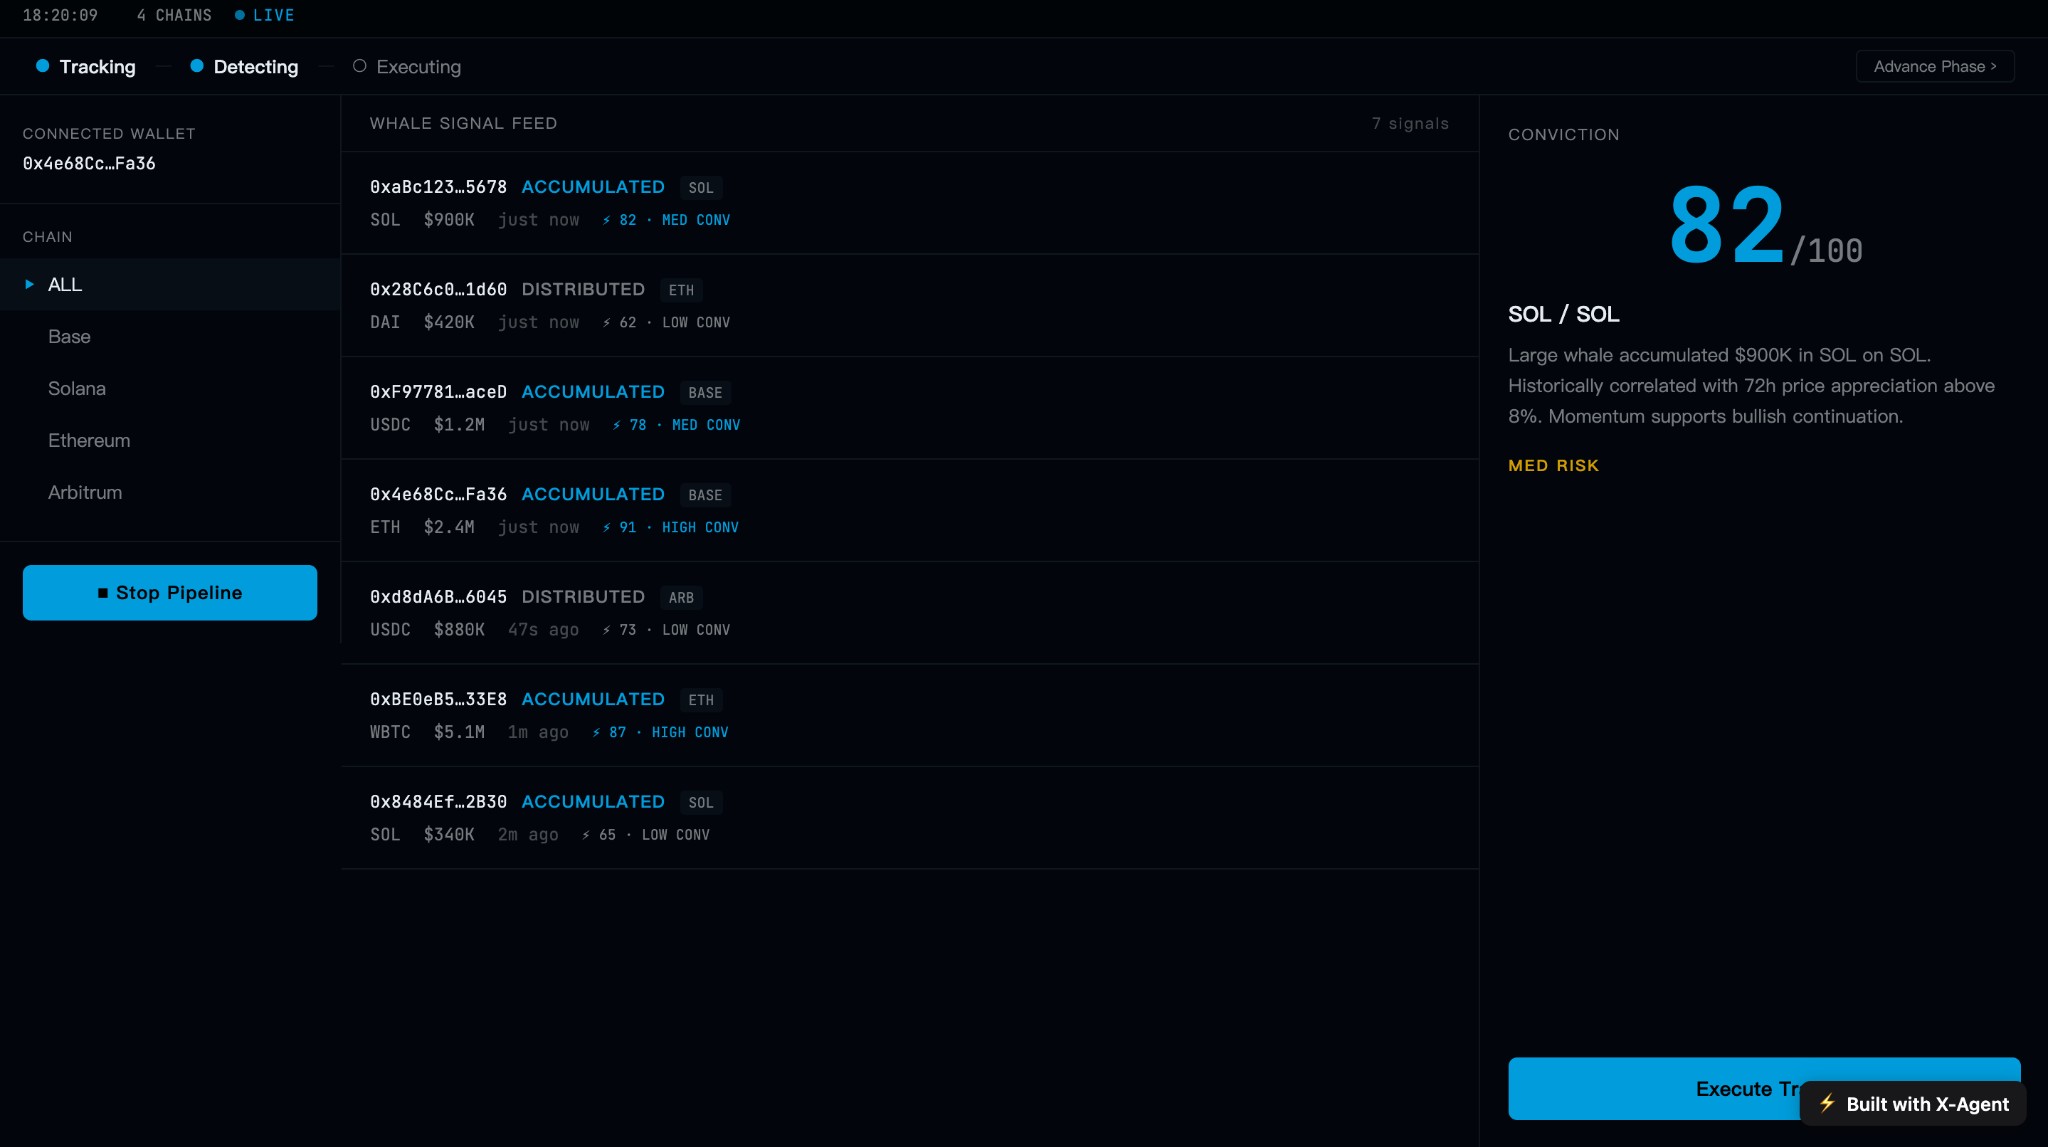Click the Tracking phase step
2048x1147 pixels.
coord(86,67)
